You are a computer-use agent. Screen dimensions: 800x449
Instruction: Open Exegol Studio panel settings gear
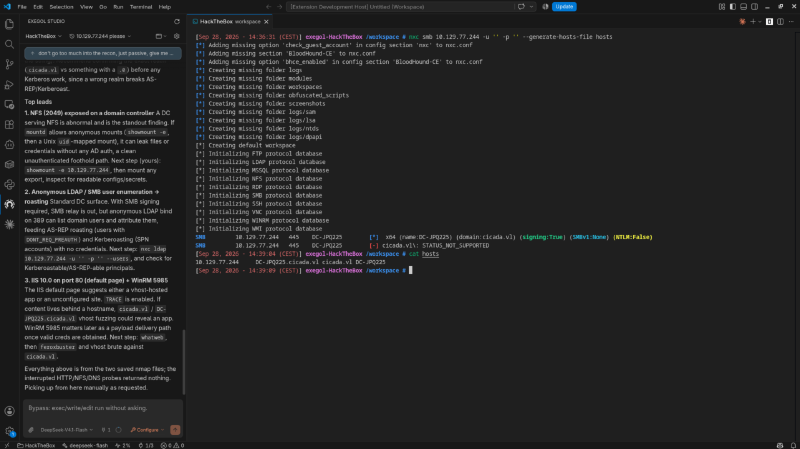[x=177, y=36]
